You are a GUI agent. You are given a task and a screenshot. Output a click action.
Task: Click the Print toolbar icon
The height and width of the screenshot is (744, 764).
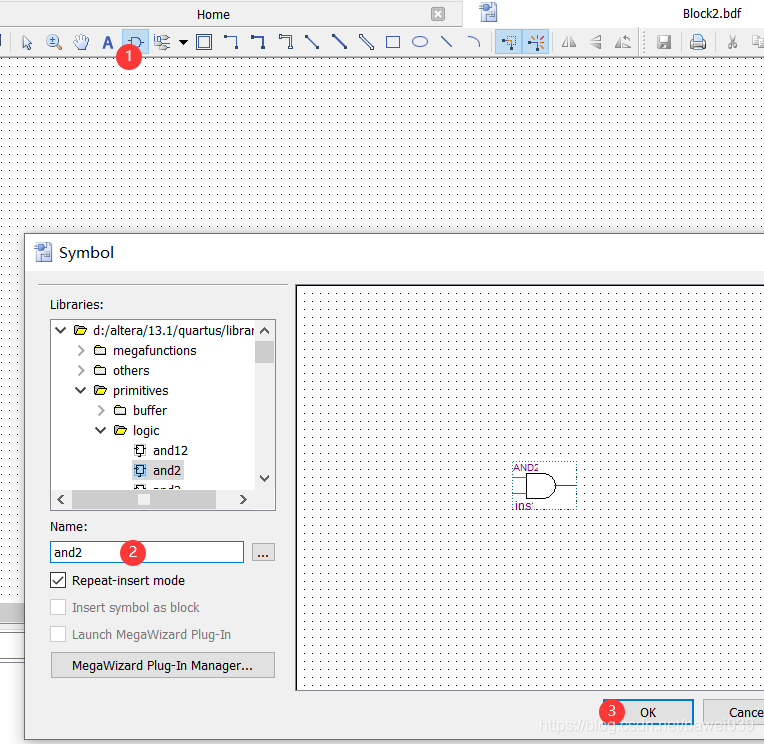click(698, 42)
